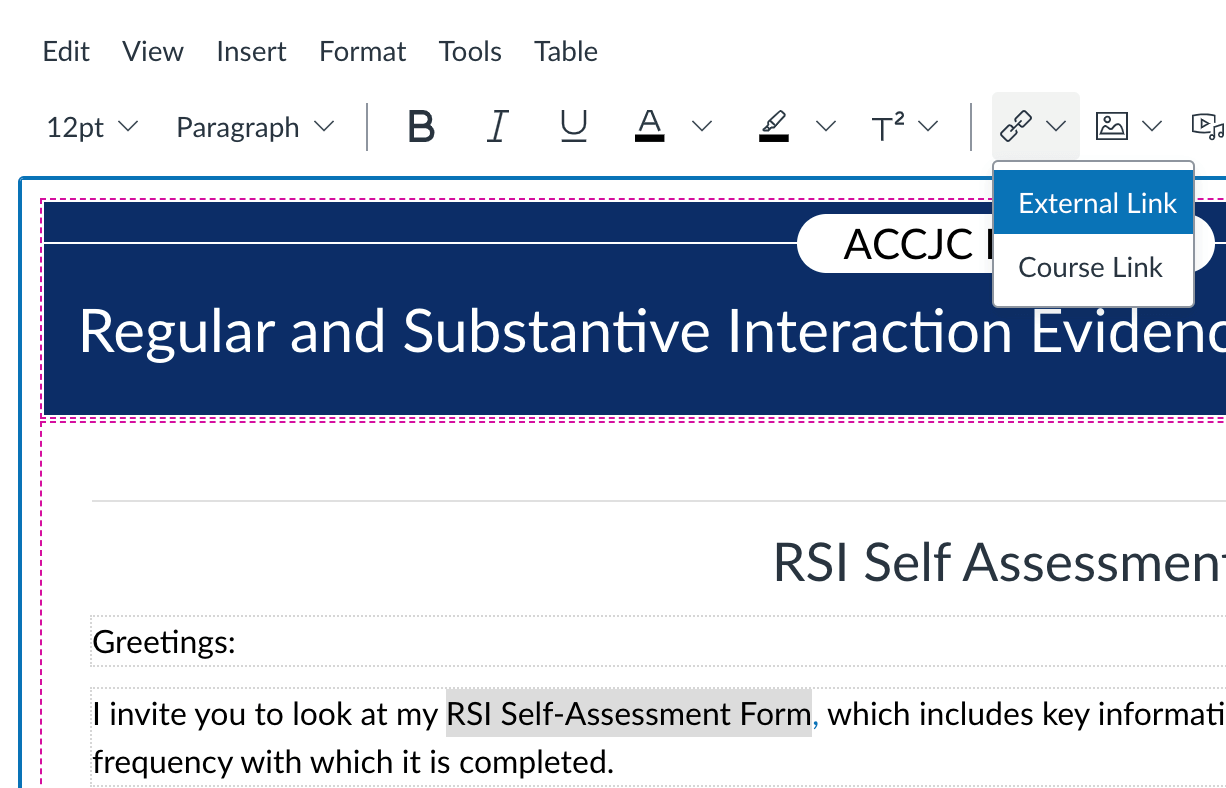Toggle bold formatting
Image resolution: width=1226 pixels, height=788 pixels.
coord(422,127)
